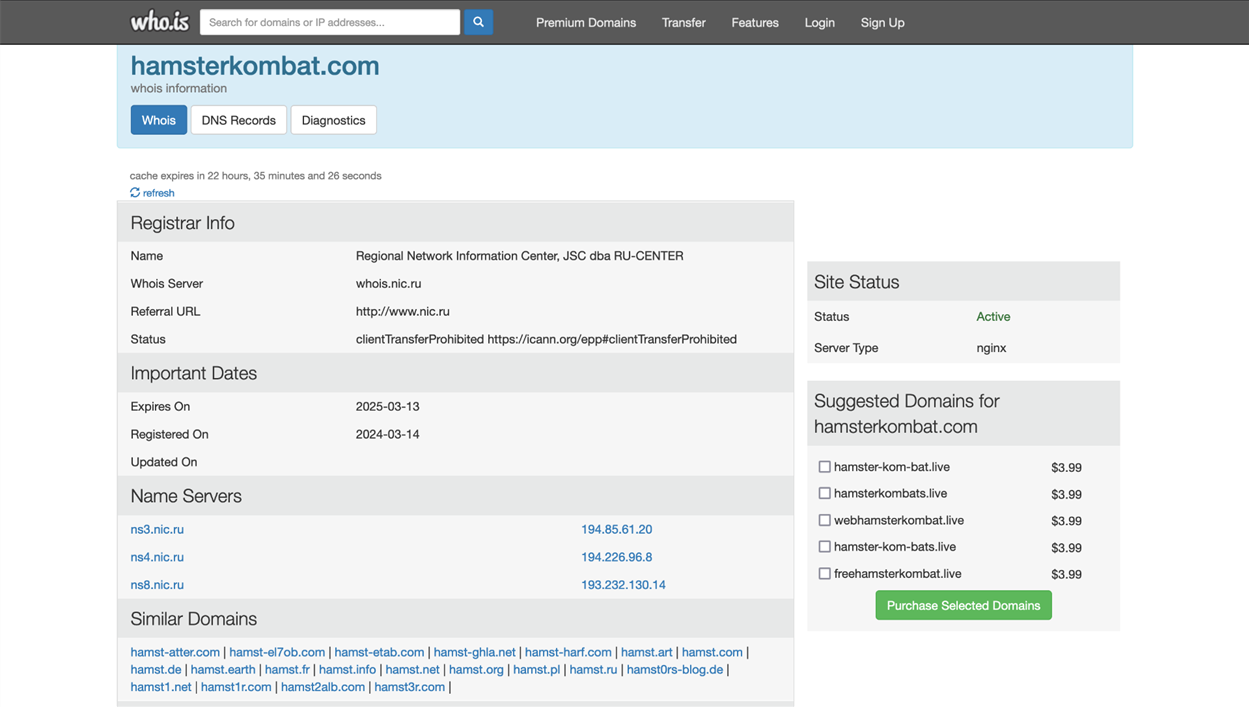Click the clientTransferProhibited status text

point(546,340)
